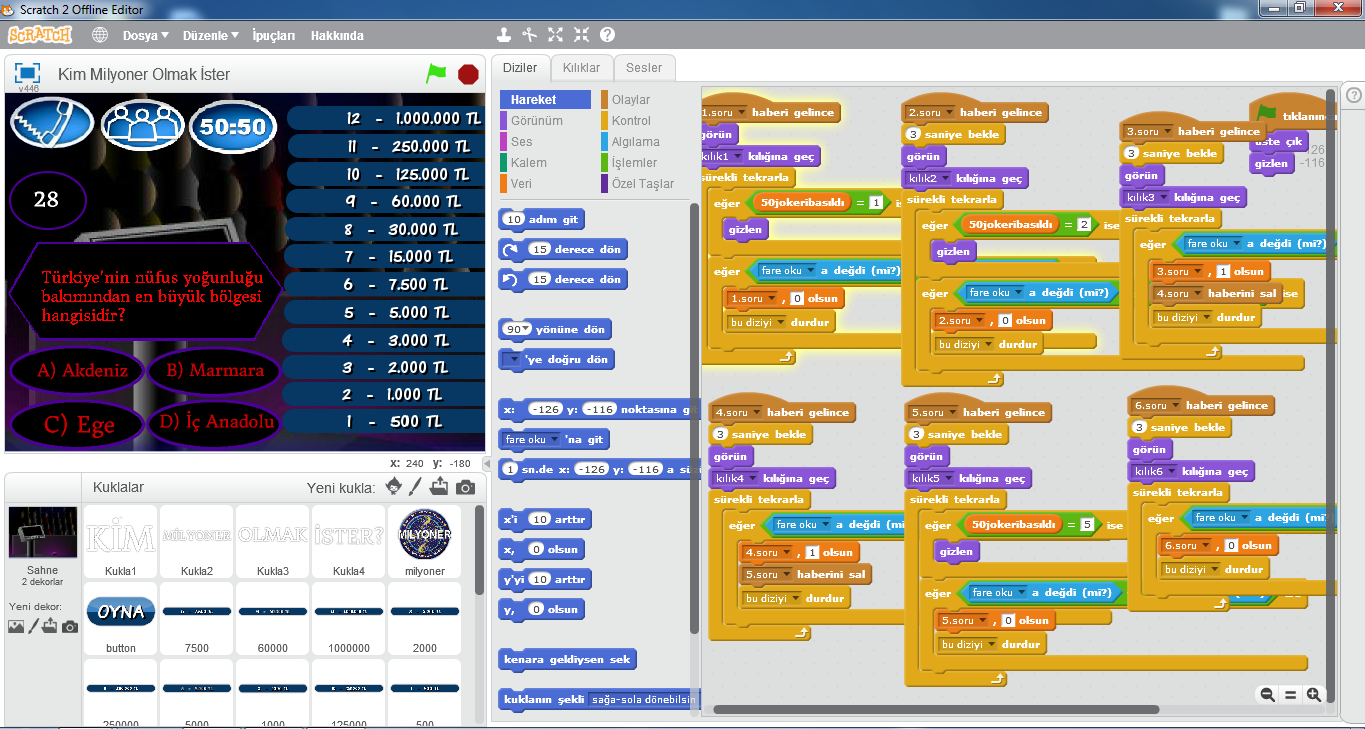
Task: Open the language globe menu
Action: pyautogui.click(x=100, y=35)
